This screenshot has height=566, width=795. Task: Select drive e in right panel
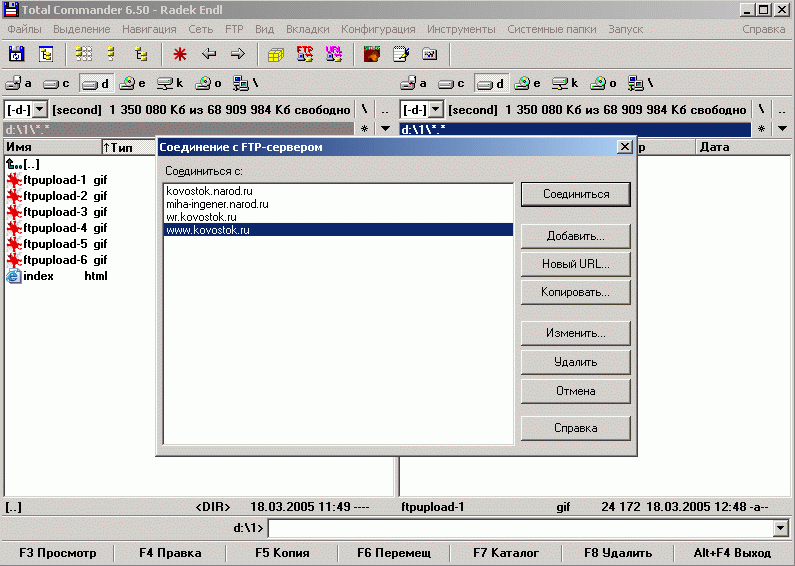pyautogui.click(x=528, y=83)
